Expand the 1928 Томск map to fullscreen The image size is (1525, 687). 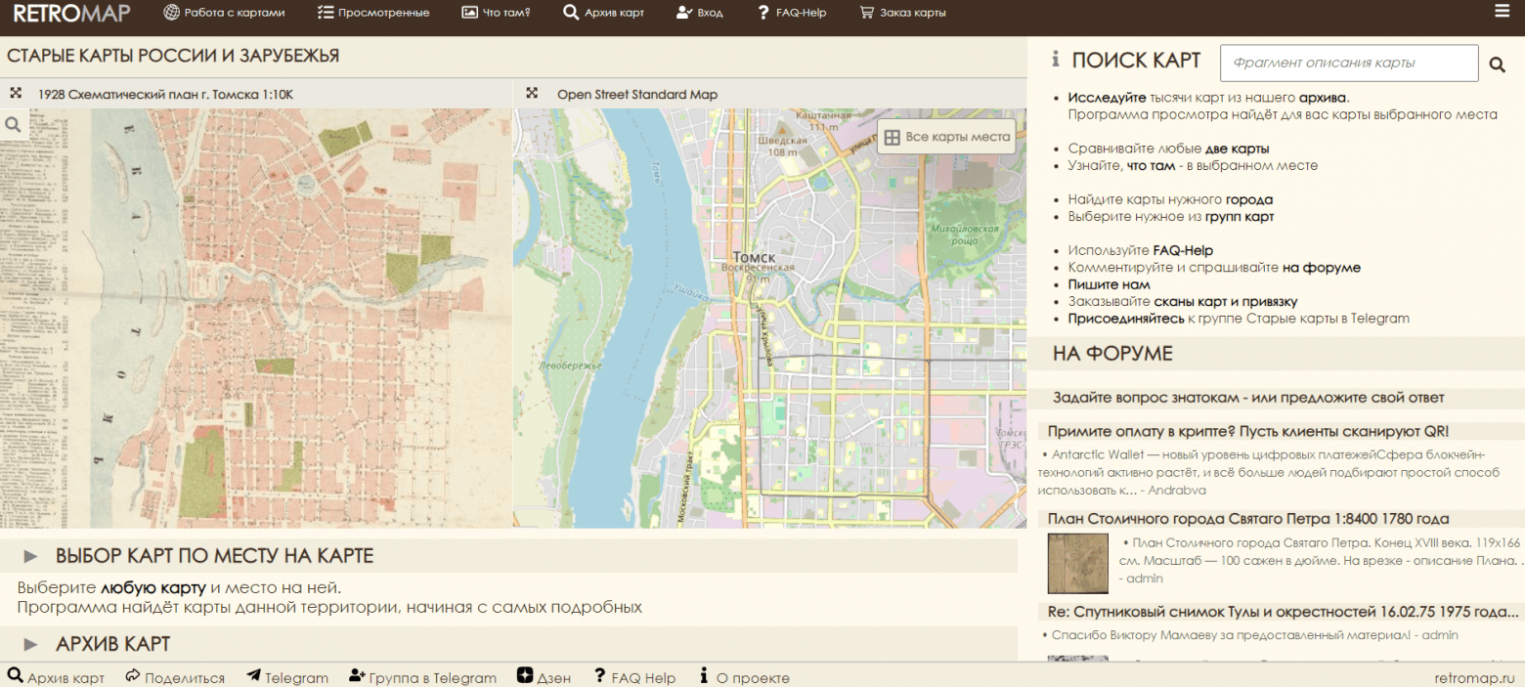(x=16, y=93)
